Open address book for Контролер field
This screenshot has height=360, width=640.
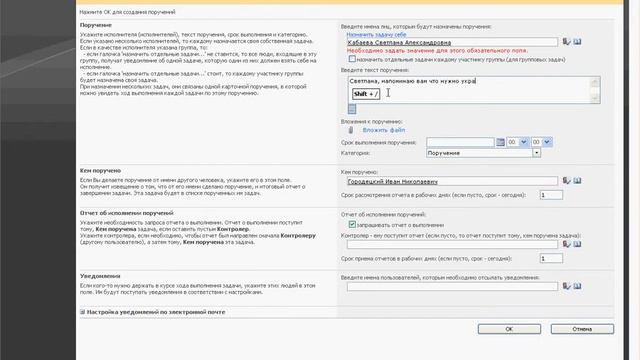click(577, 244)
